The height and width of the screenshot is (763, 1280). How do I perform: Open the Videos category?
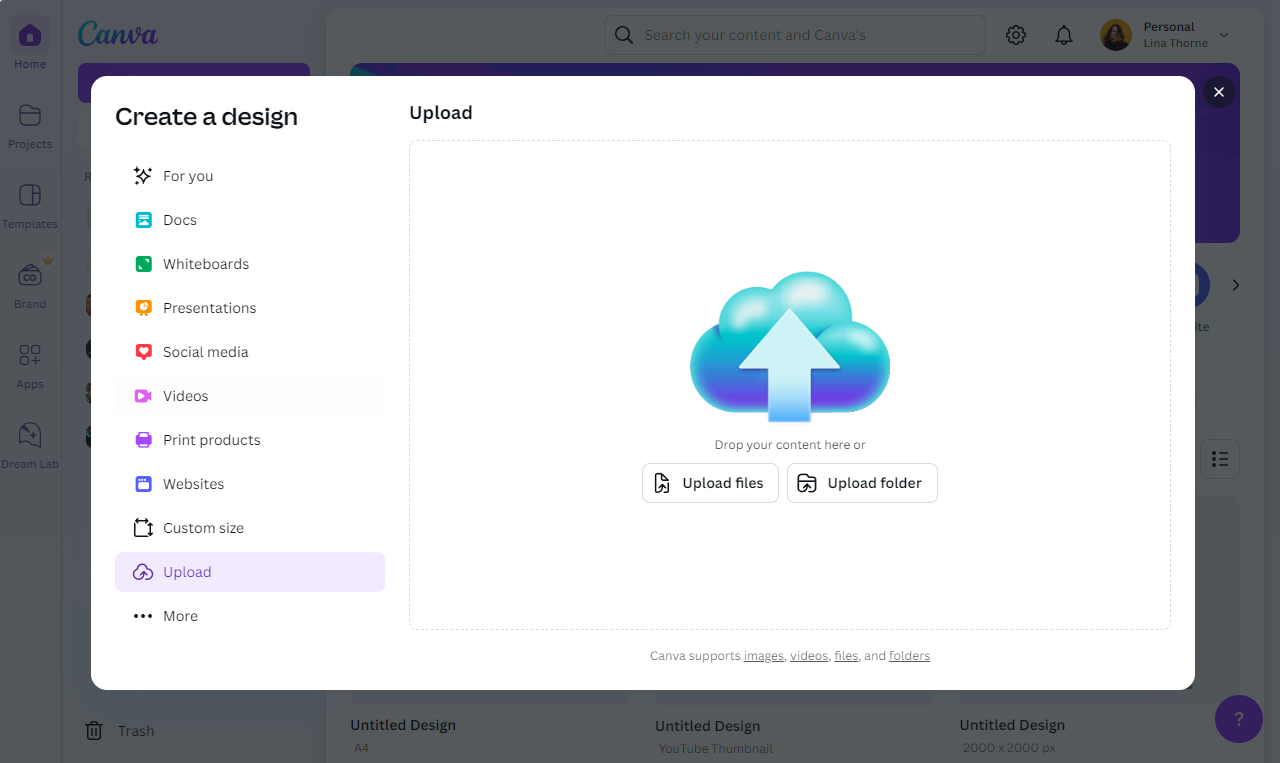click(x=249, y=396)
